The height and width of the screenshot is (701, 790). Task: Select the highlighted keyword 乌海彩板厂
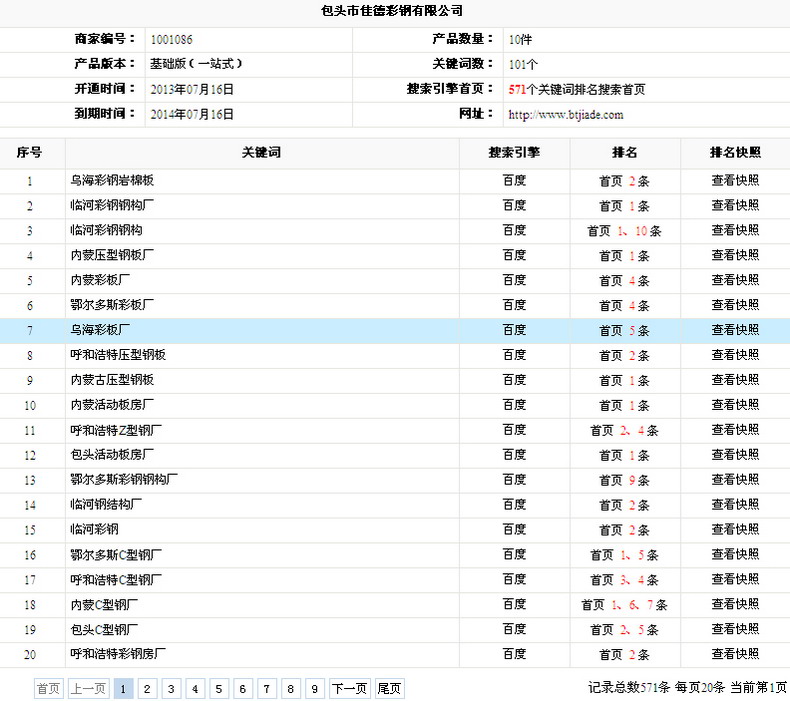(x=100, y=330)
